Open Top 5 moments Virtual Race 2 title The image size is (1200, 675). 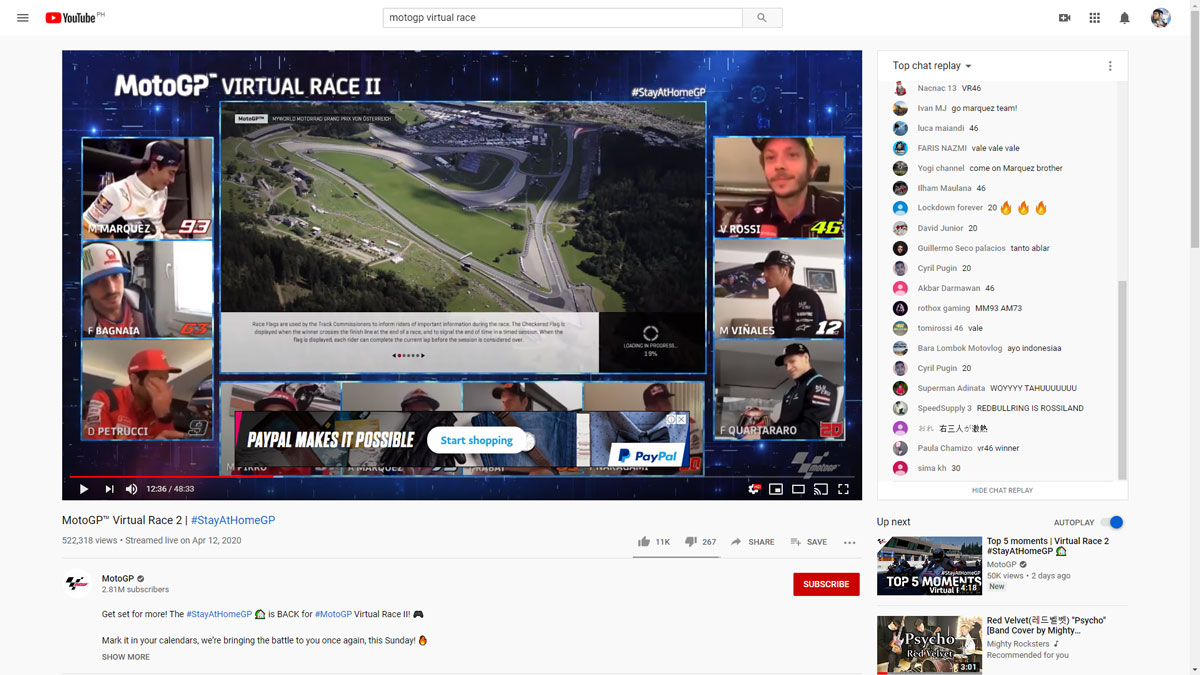(1047, 546)
